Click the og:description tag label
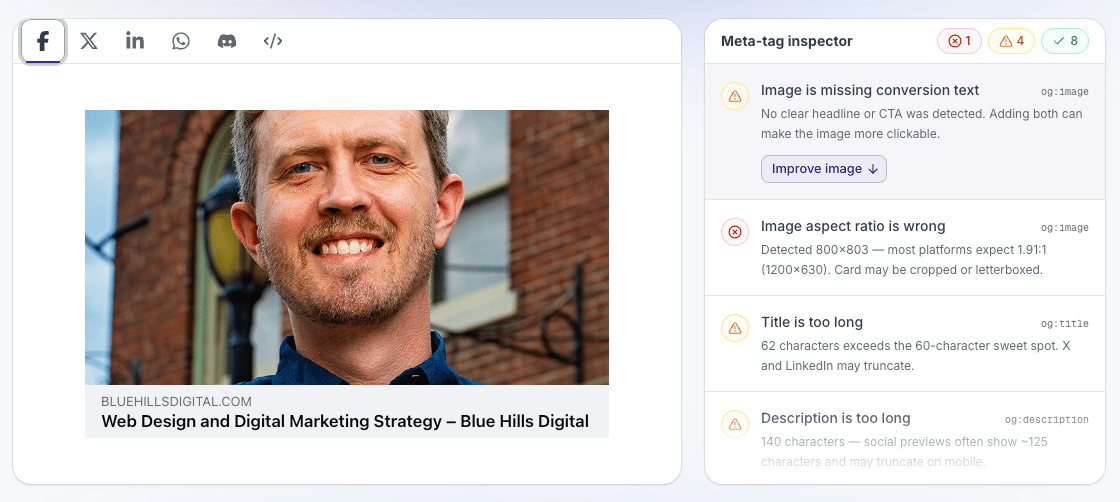This screenshot has width=1120, height=502. [x=1046, y=420]
